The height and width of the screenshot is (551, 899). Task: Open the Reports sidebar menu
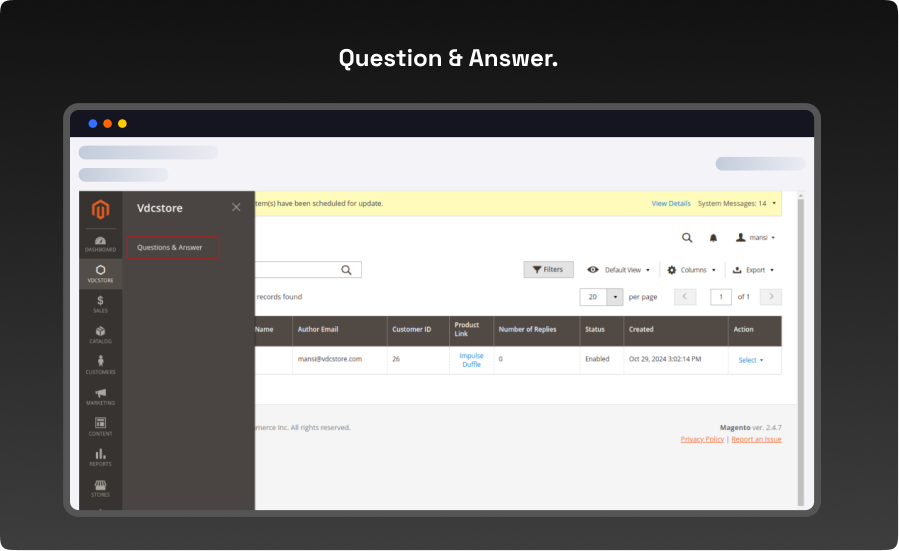click(100, 458)
